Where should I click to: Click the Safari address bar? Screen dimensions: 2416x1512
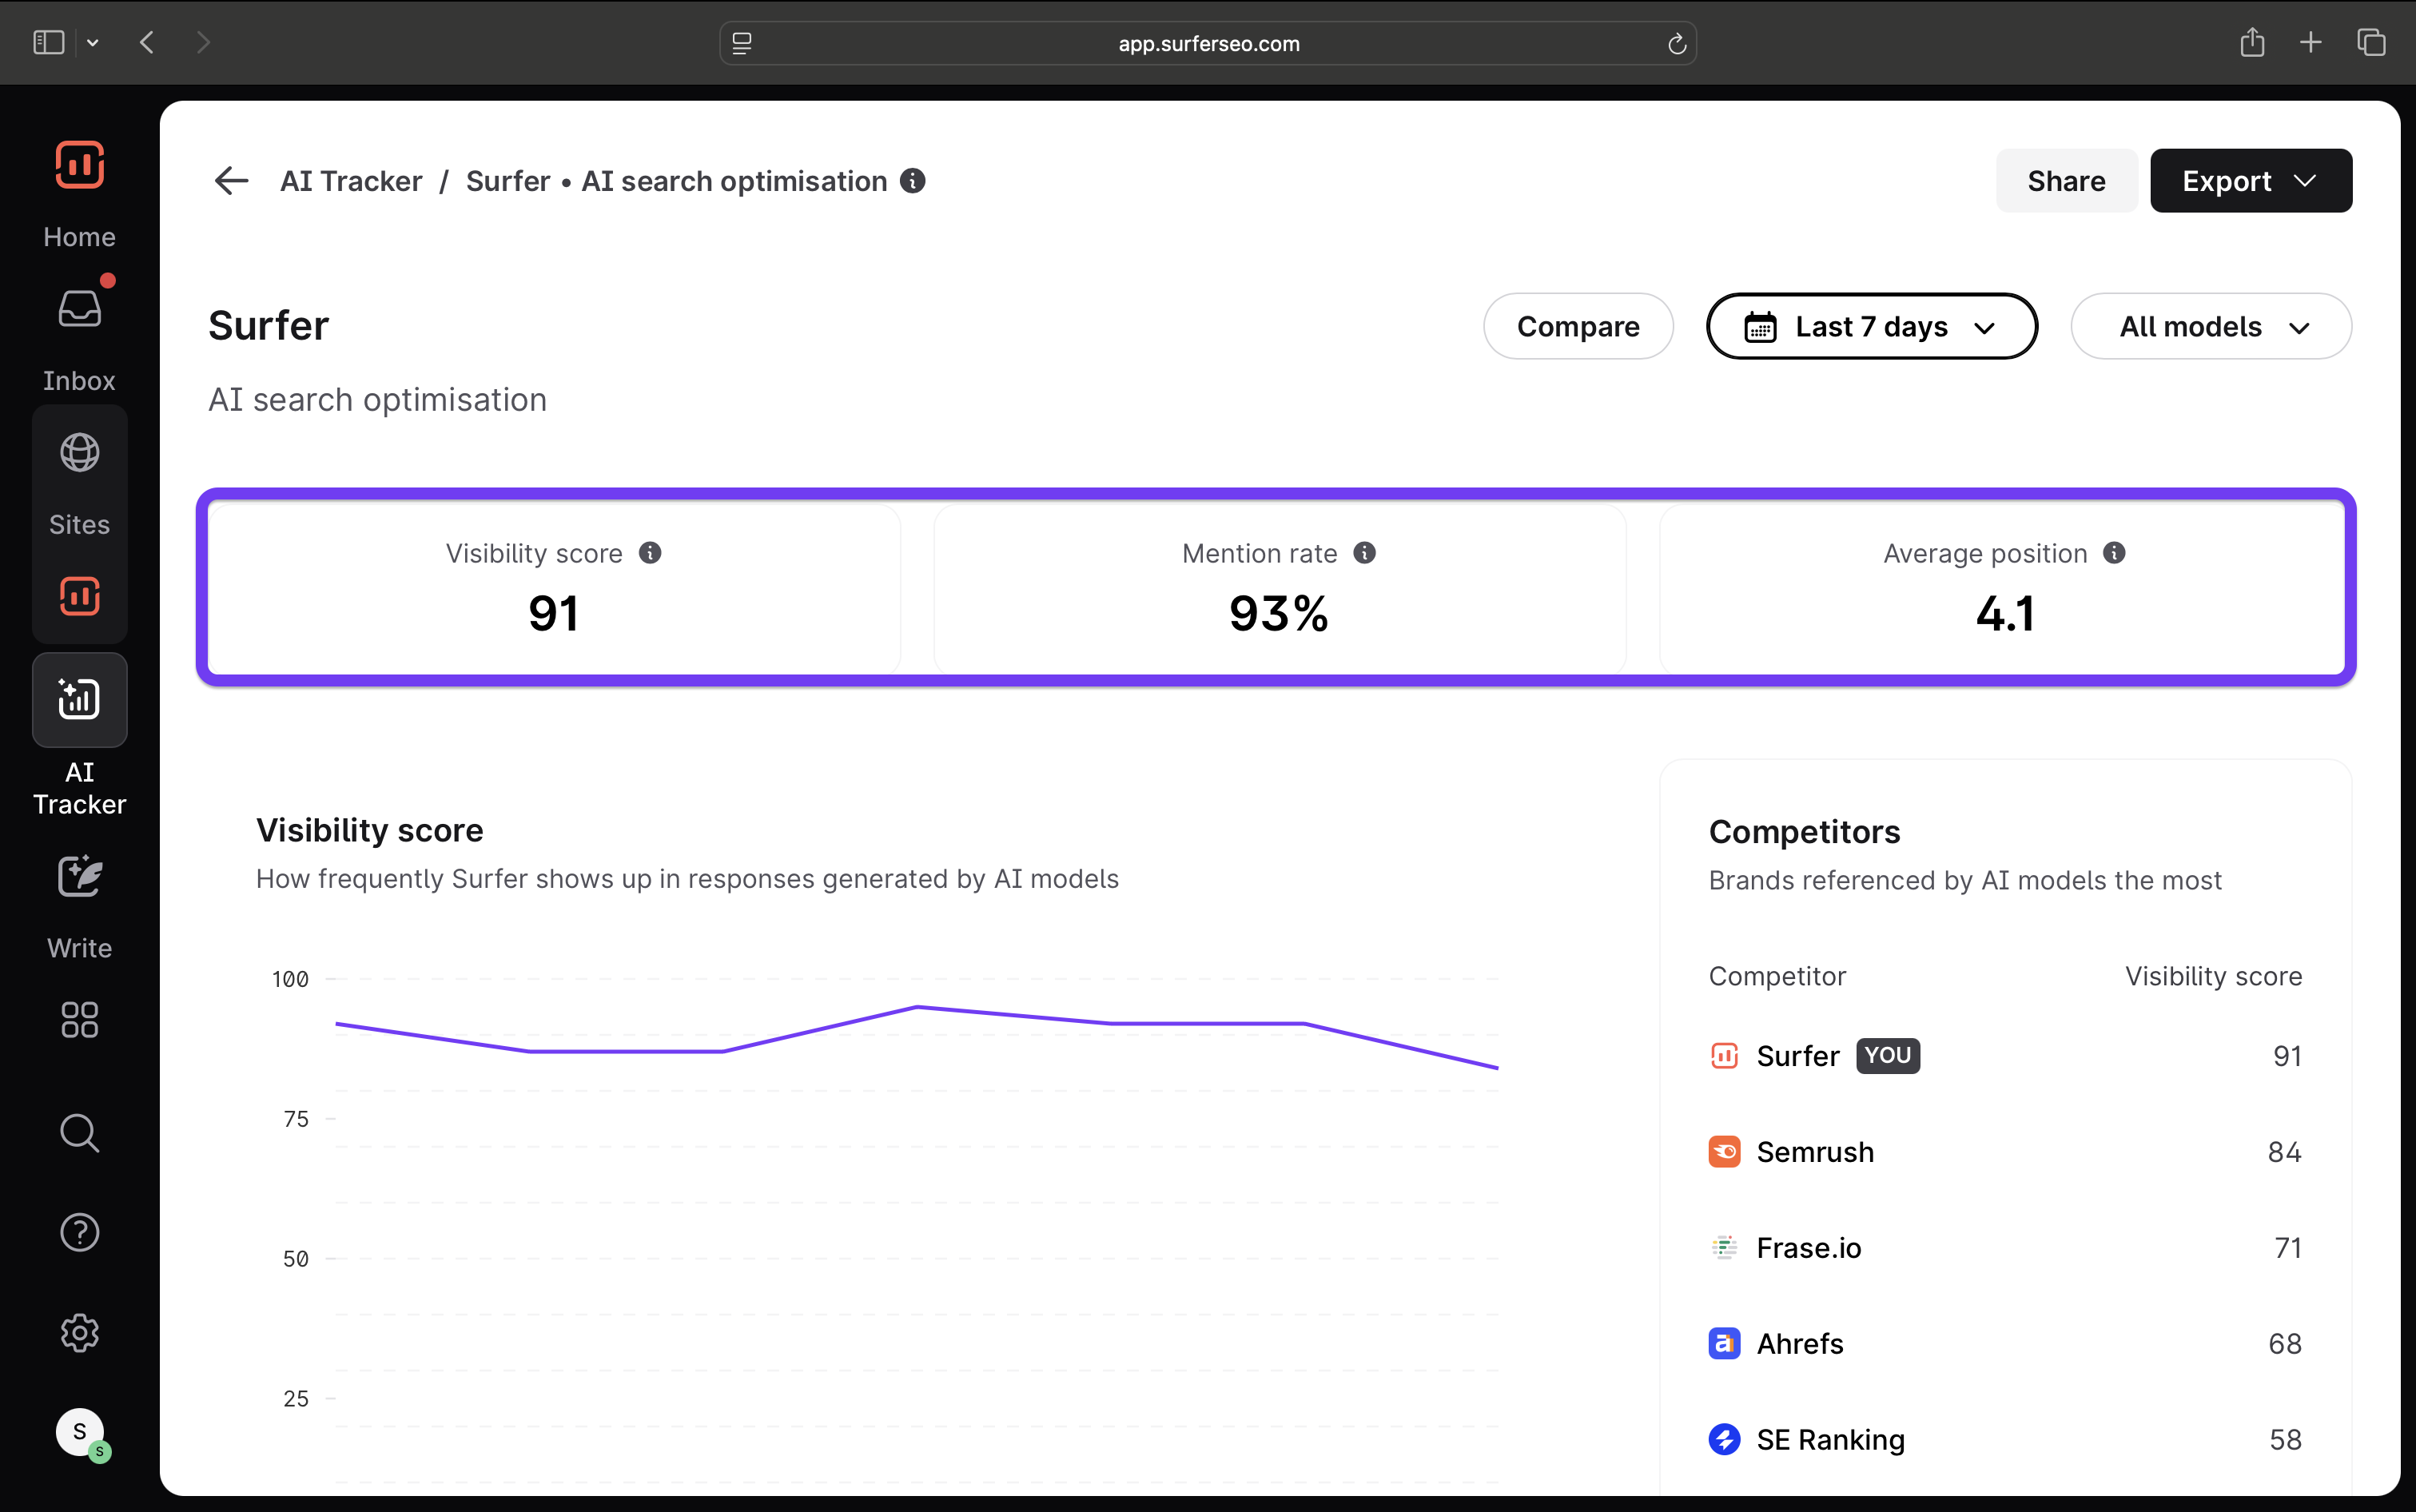(1207, 43)
